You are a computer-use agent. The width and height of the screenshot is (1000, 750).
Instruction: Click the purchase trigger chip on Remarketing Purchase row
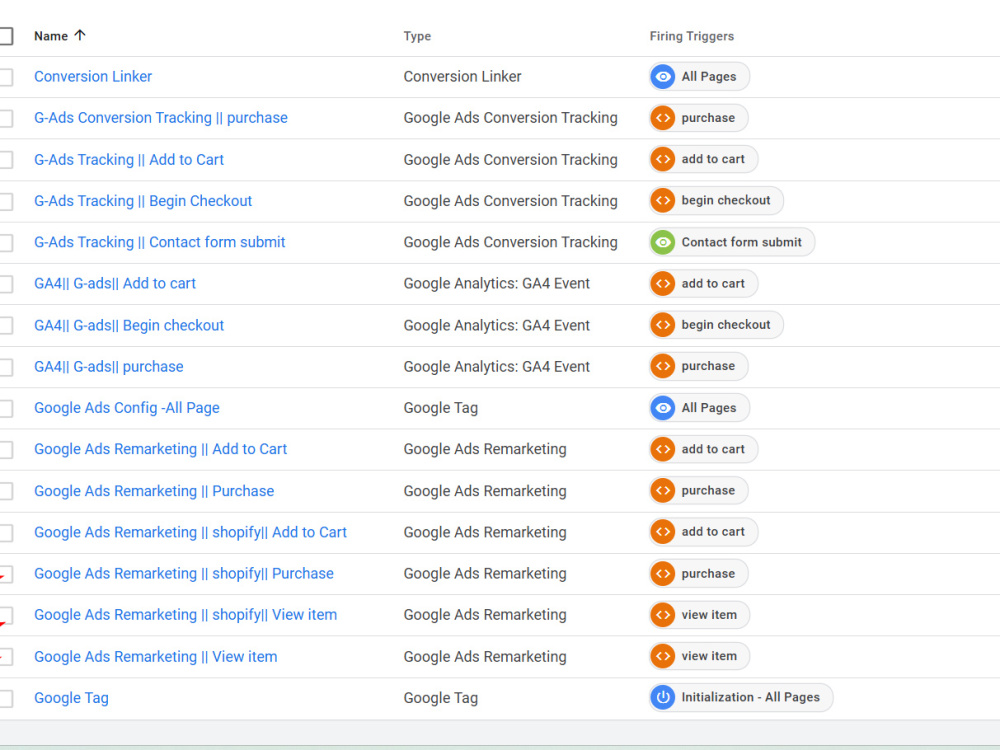click(x=698, y=490)
